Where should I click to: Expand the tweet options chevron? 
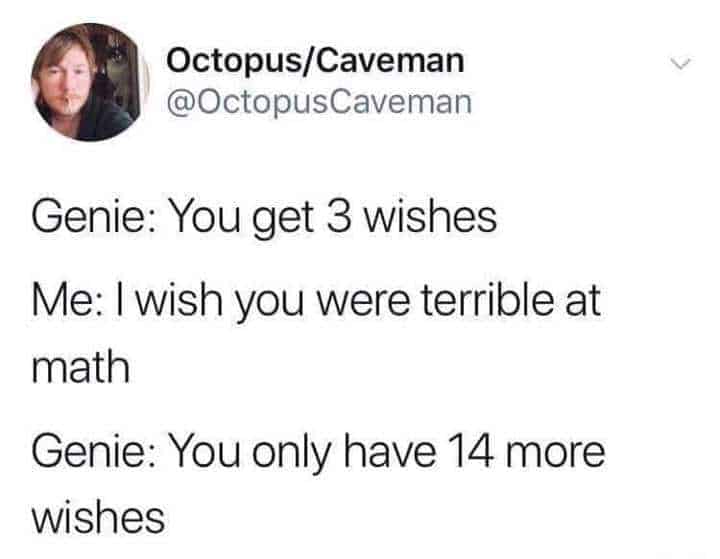tap(680, 63)
